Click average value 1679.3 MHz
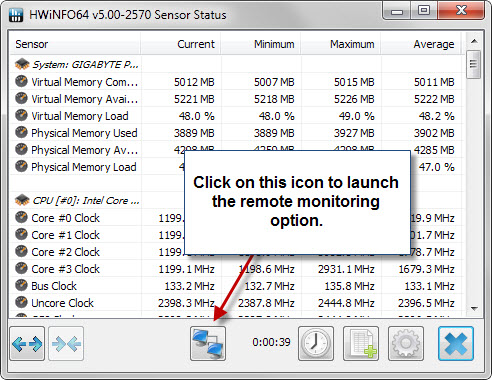 (x=426, y=269)
